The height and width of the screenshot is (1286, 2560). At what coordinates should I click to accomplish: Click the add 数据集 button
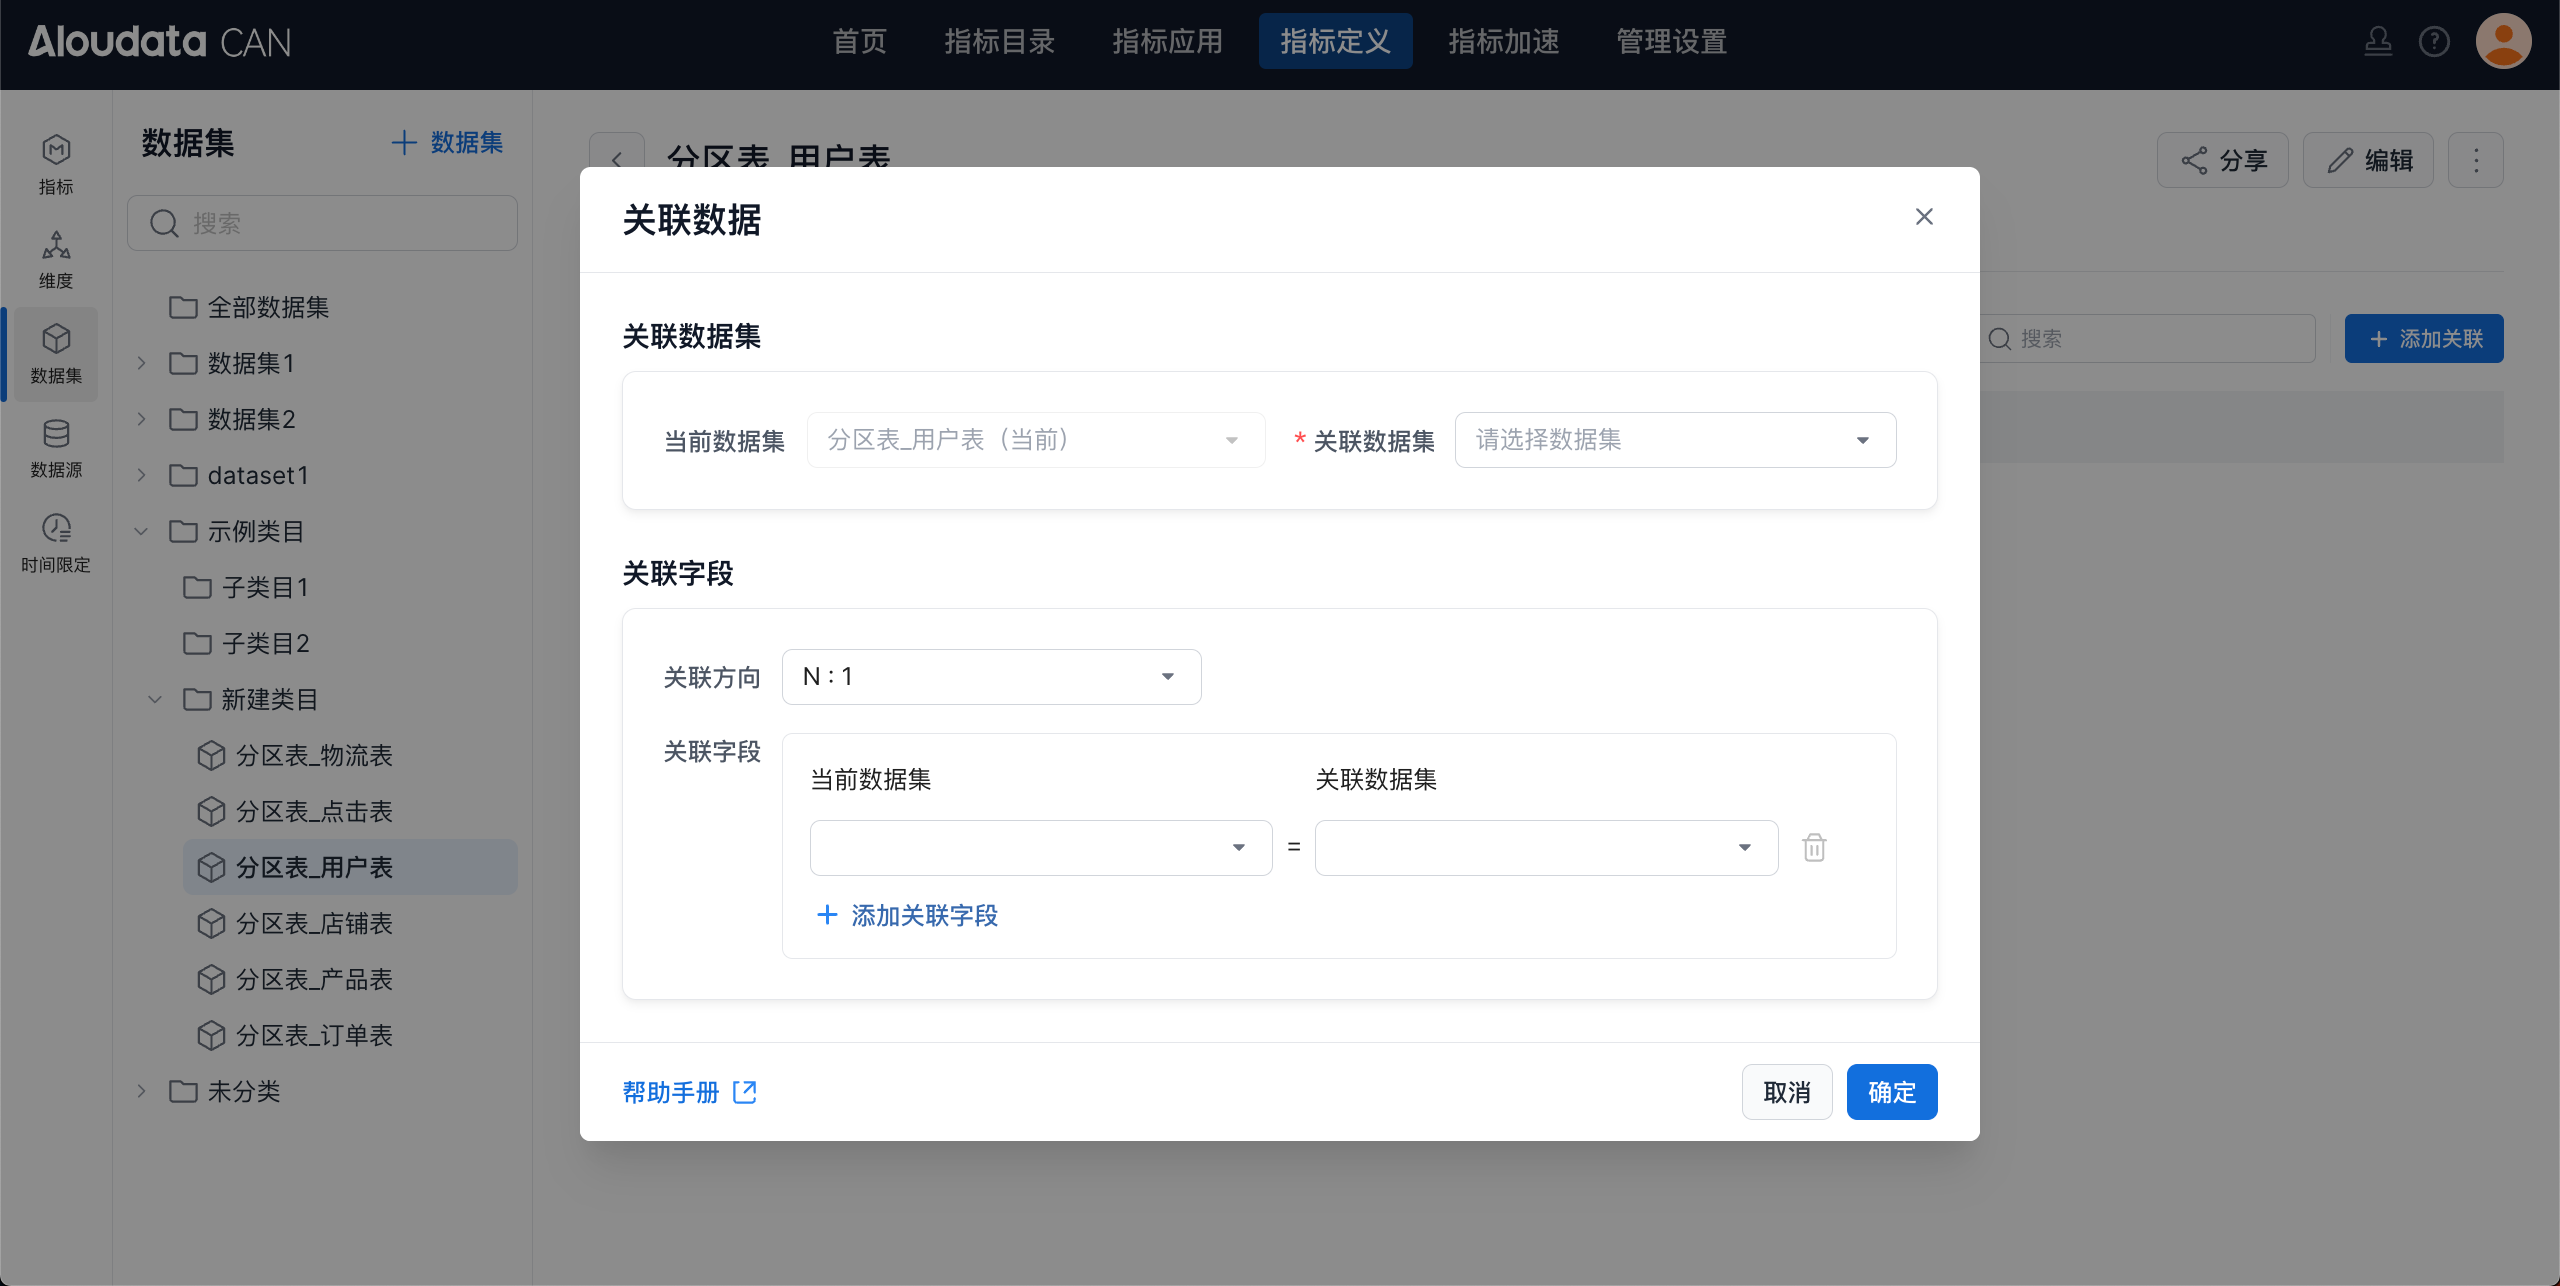coord(447,143)
